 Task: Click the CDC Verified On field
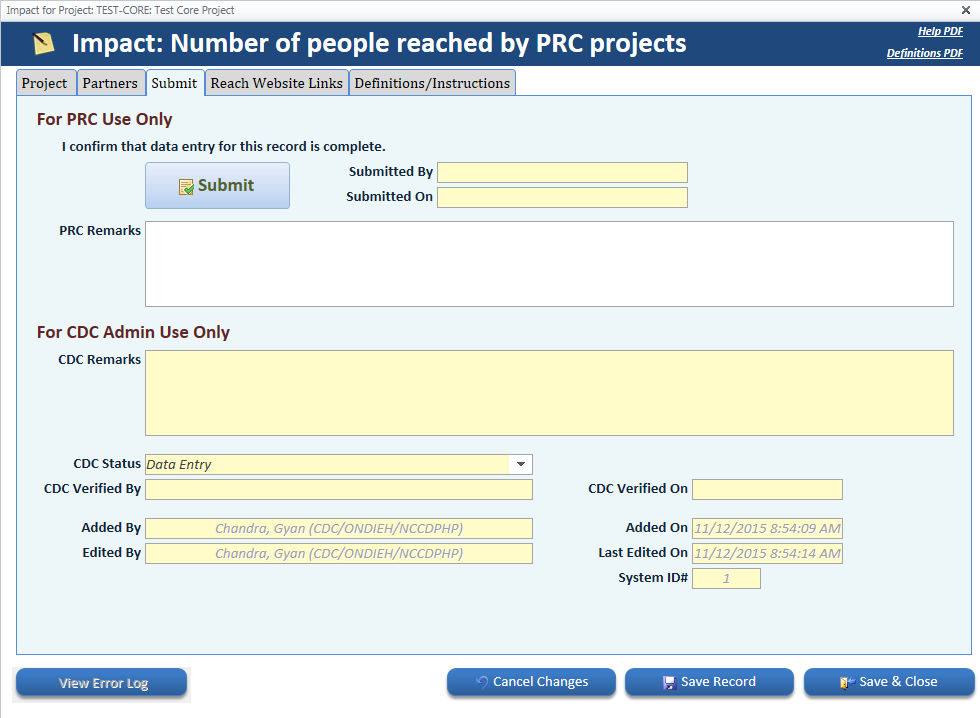pyautogui.click(x=767, y=489)
